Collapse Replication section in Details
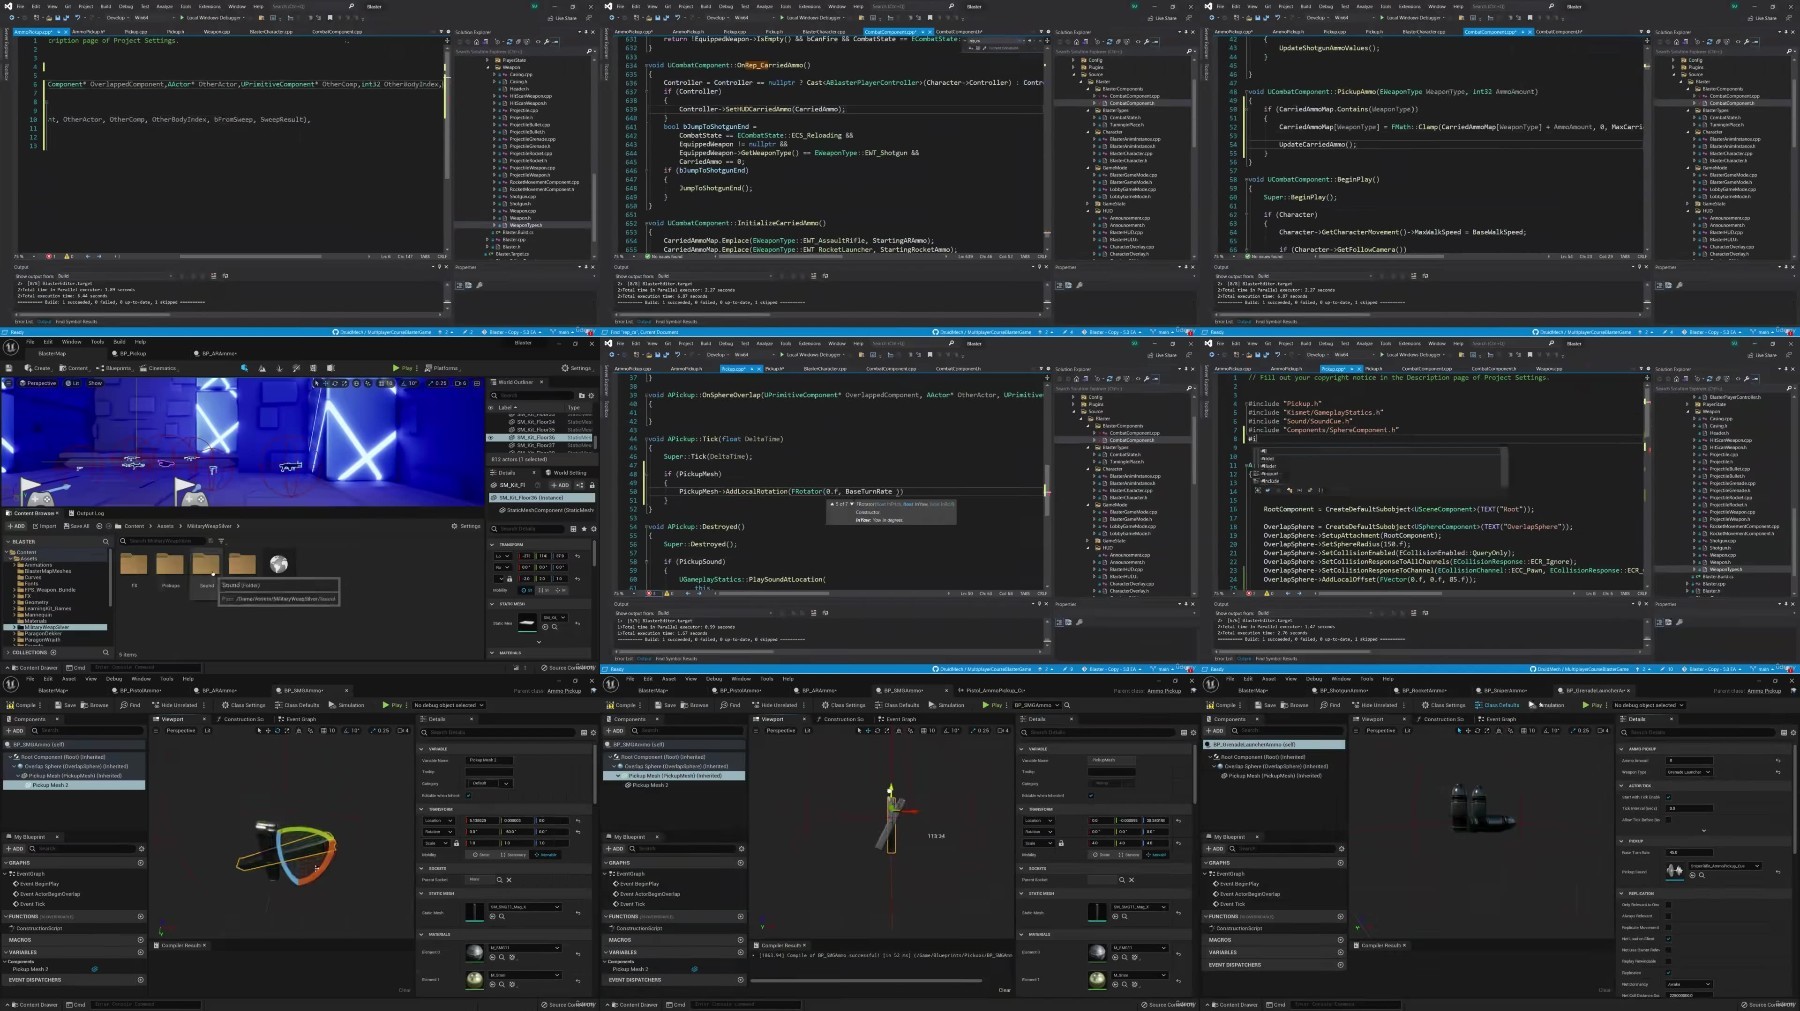The width and height of the screenshot is (1800, 1011). pyautogui.click(x=1621, y=893)
